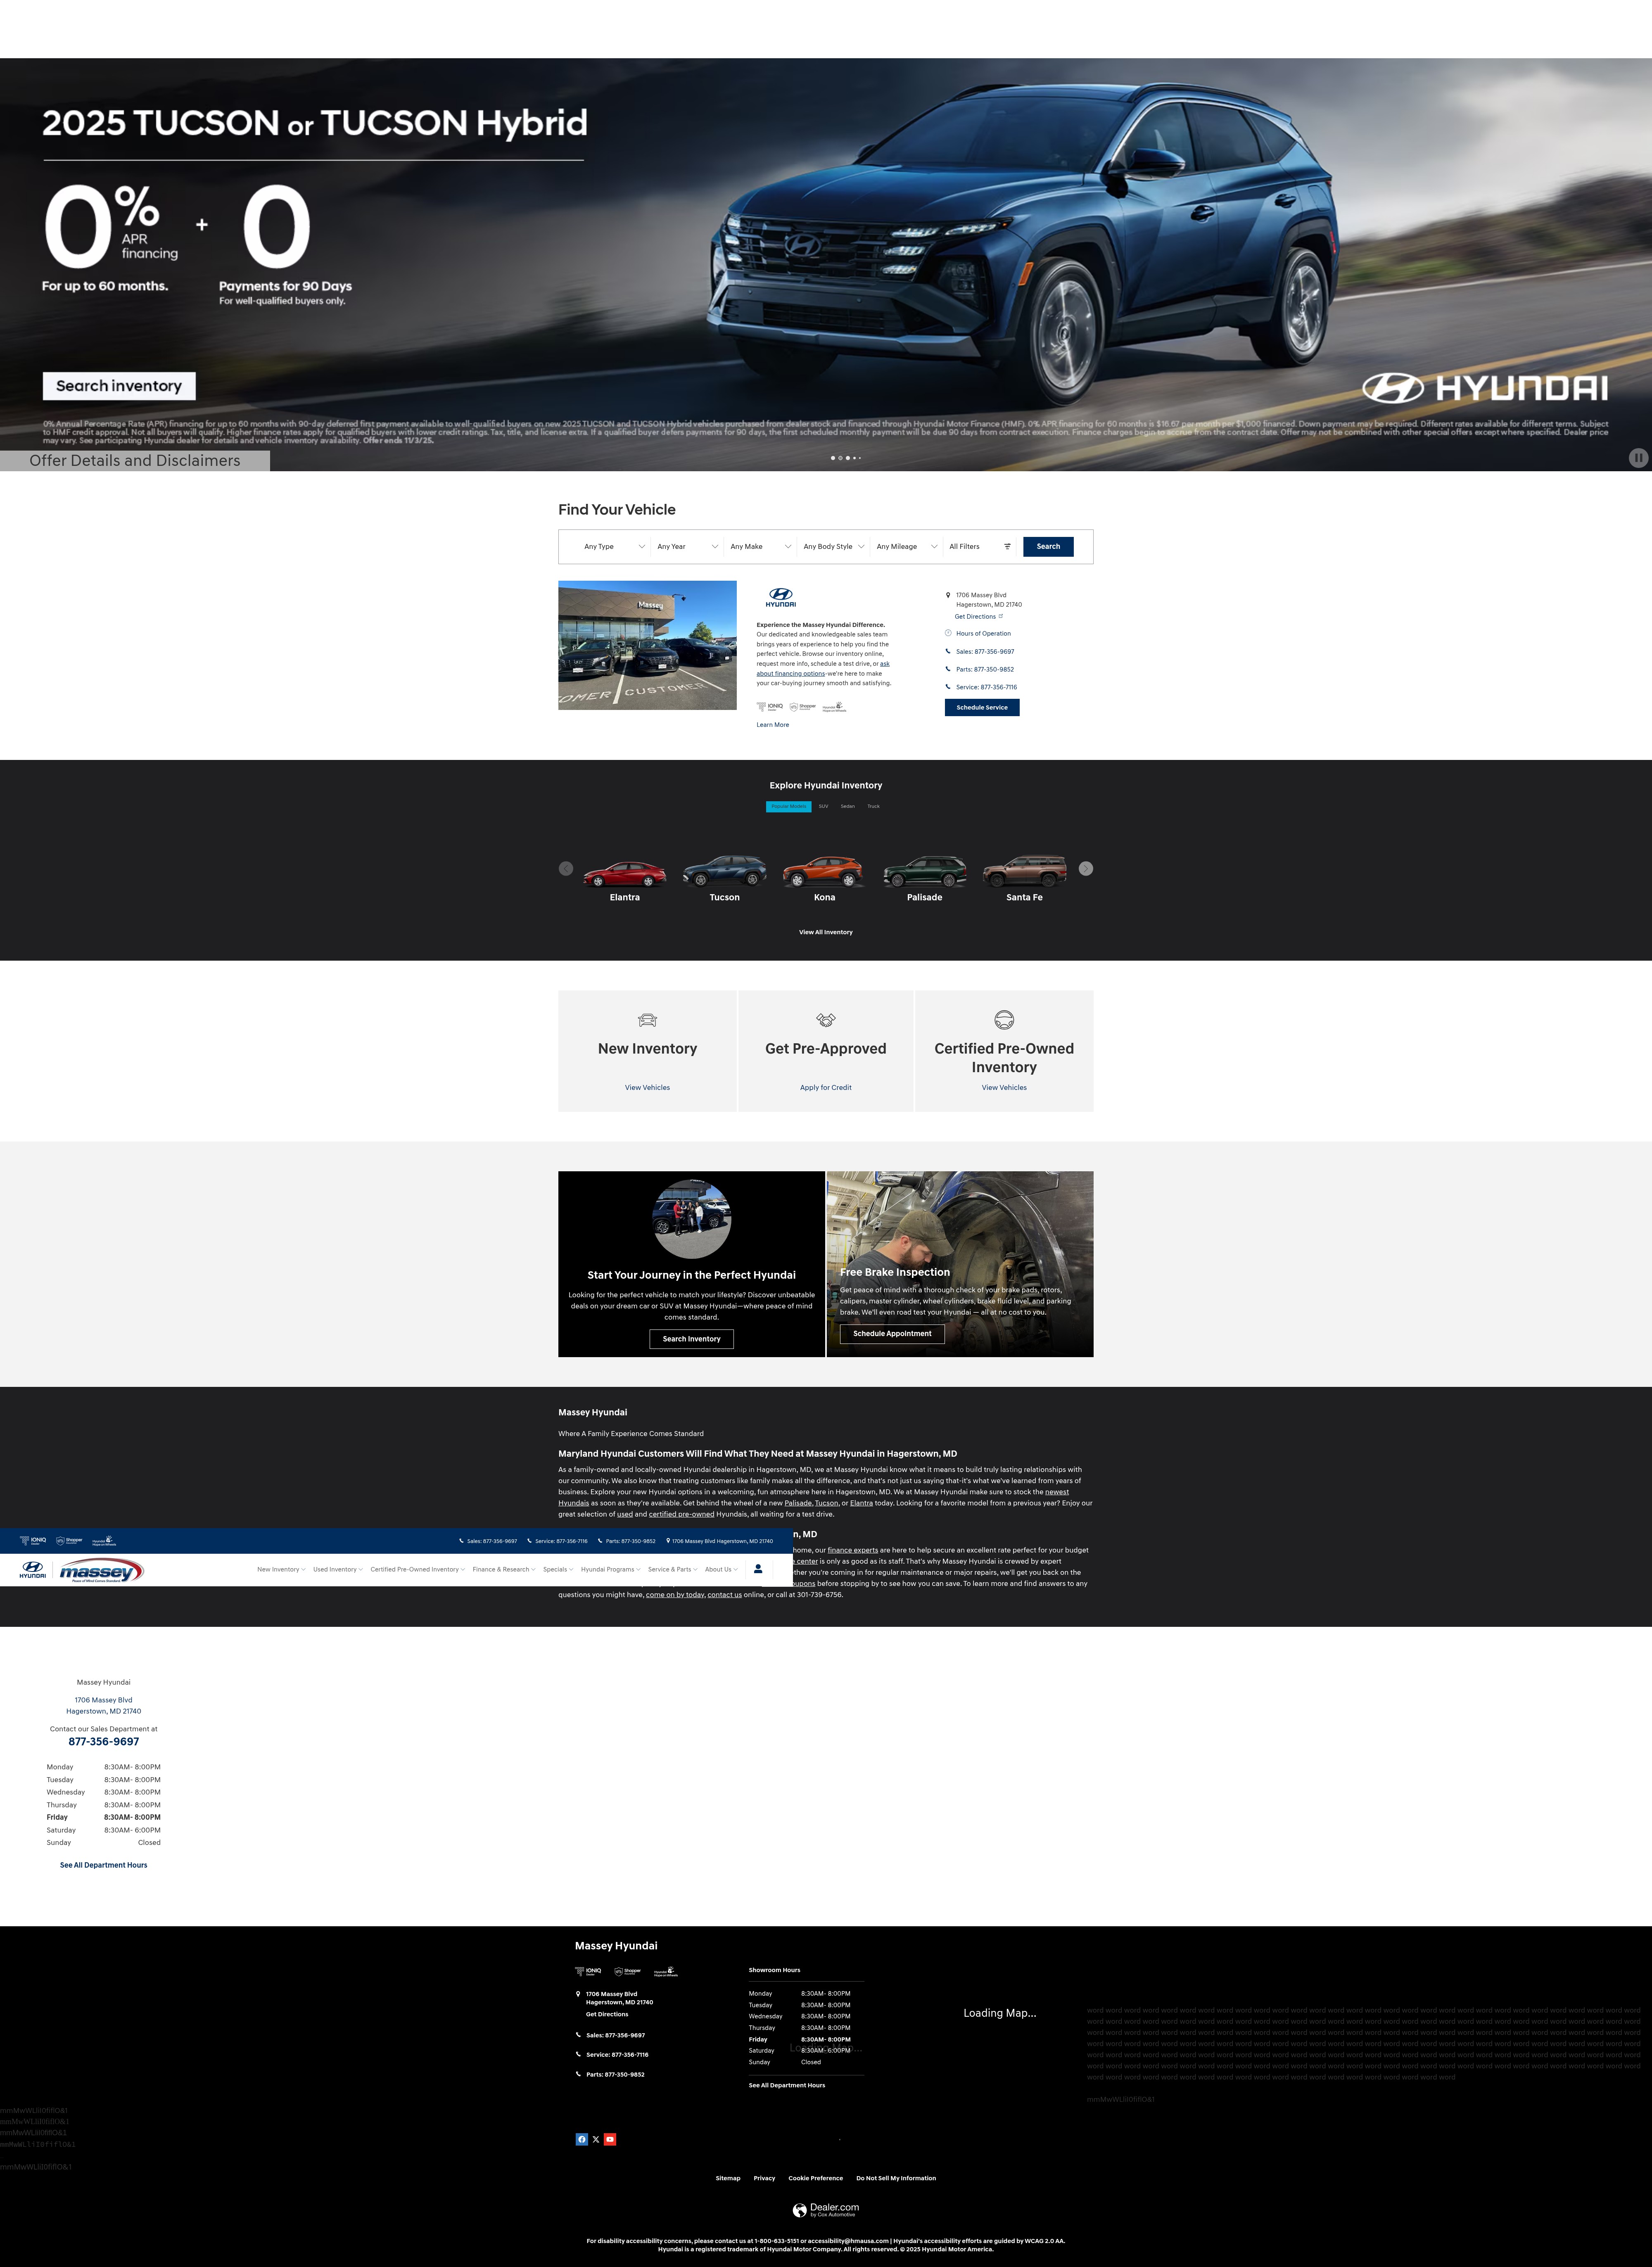
Task: Open the All Filters sliders icon
Action: pyautogui.click(x=1007, y=547)
